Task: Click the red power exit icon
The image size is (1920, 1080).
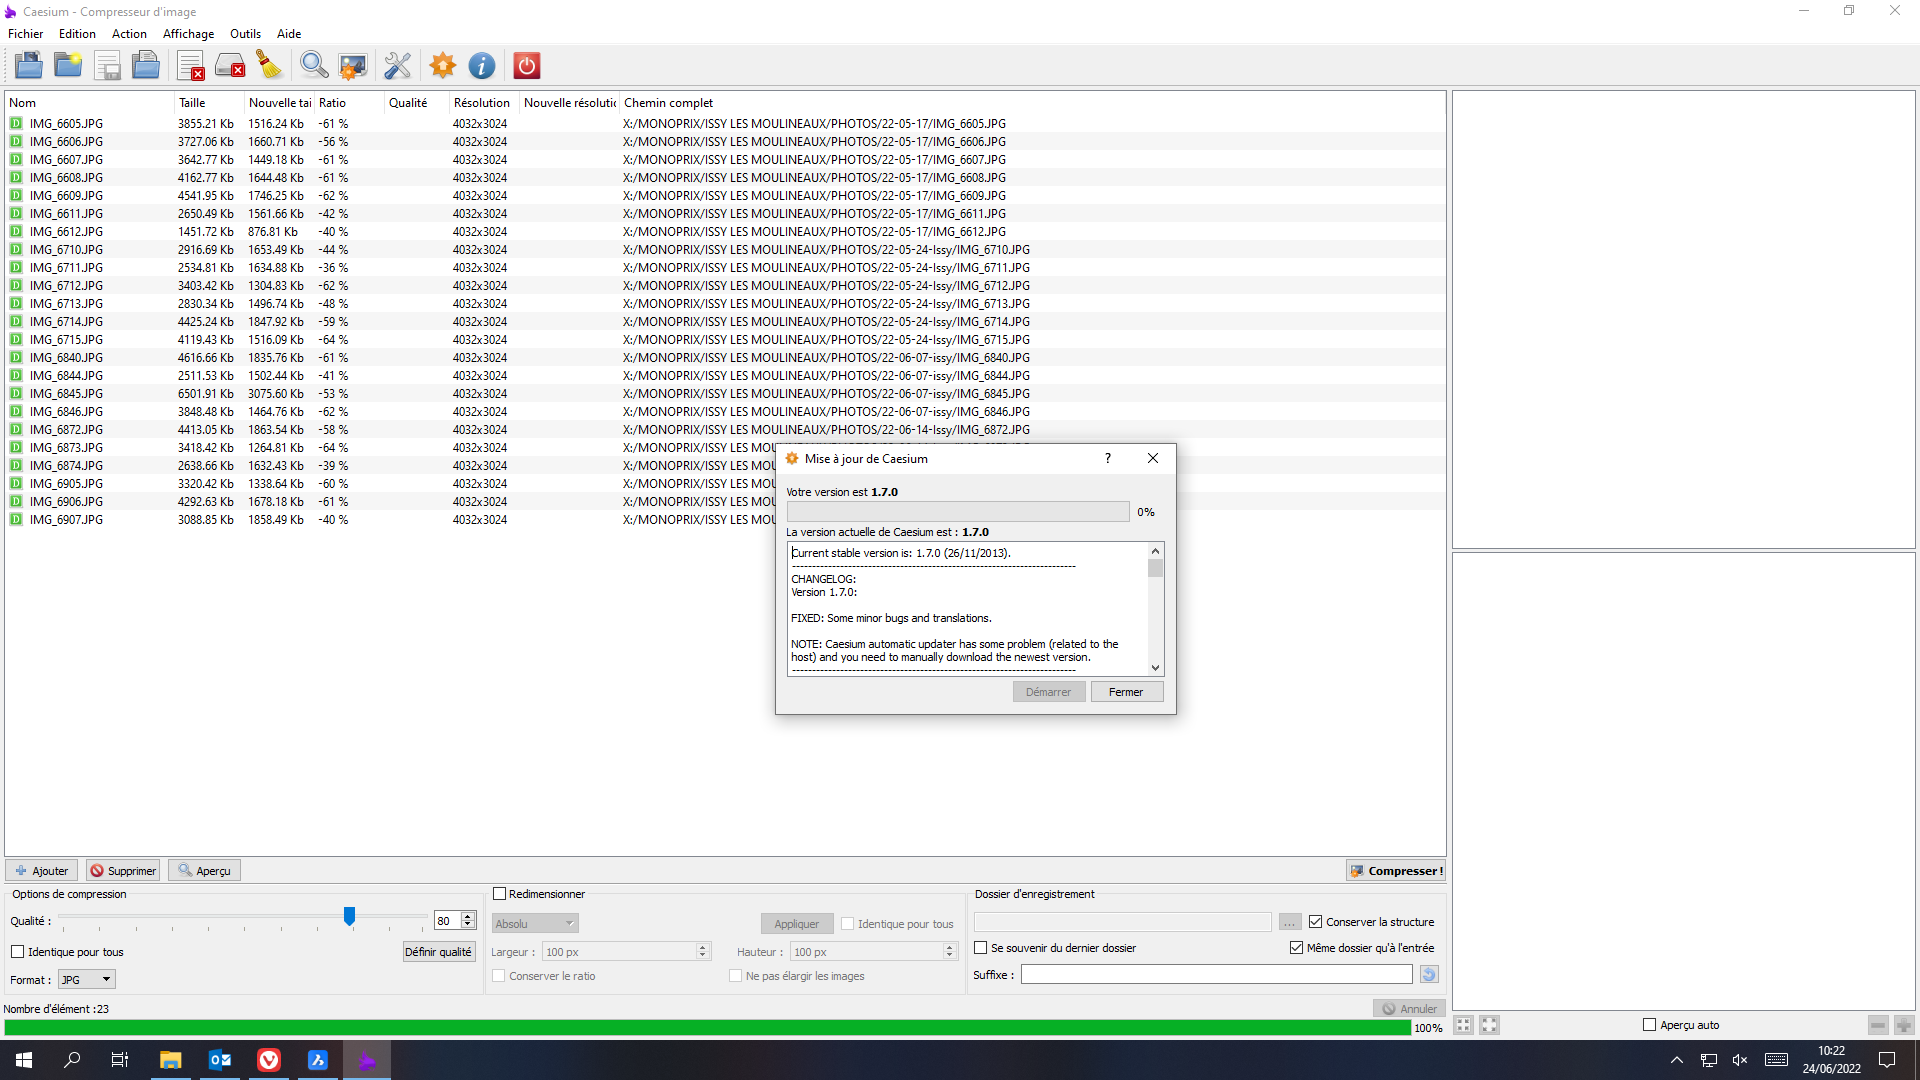Action: coord(527,66)
